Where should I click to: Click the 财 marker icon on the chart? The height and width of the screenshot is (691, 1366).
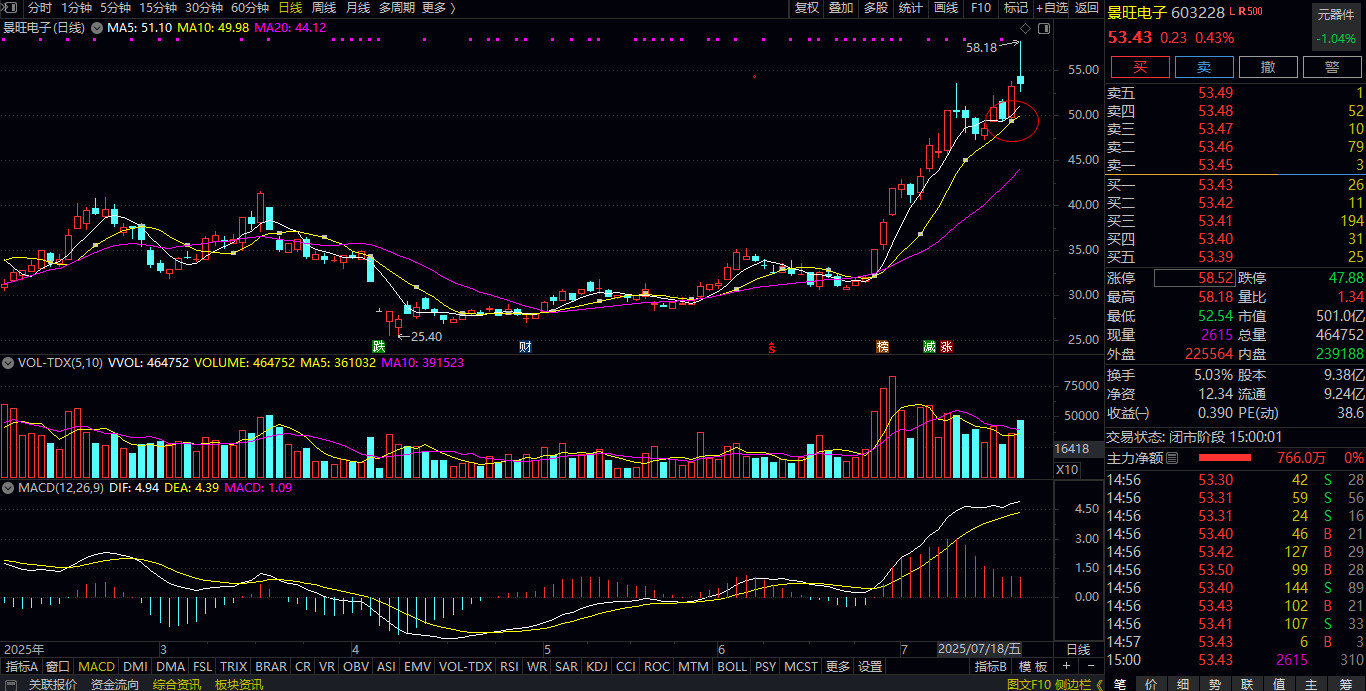click(525, 347)
